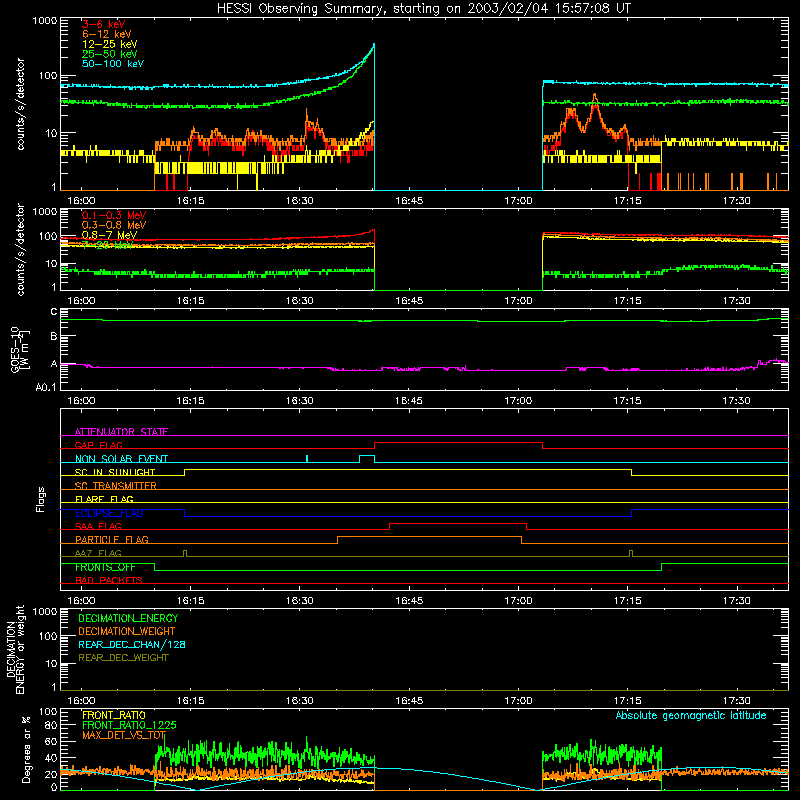
Task: Click the NON_SOLAR_EVENT flag label
Action: click(121, 459)
